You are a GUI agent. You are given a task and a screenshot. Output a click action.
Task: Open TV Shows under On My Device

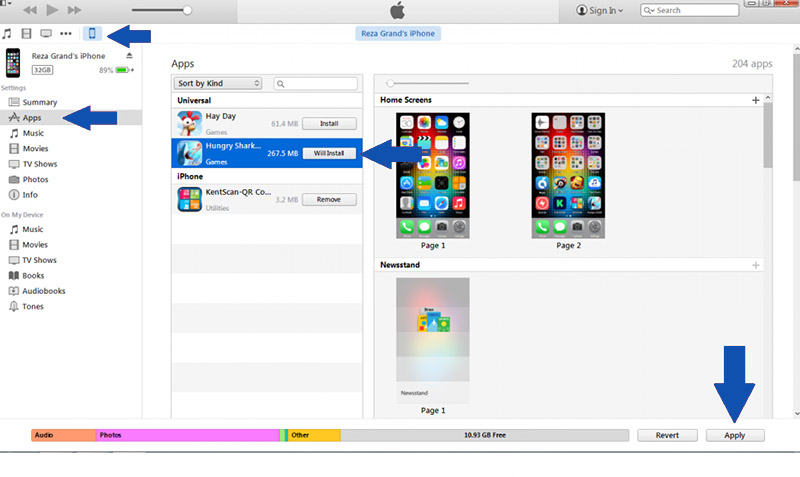tap(39, 260)
